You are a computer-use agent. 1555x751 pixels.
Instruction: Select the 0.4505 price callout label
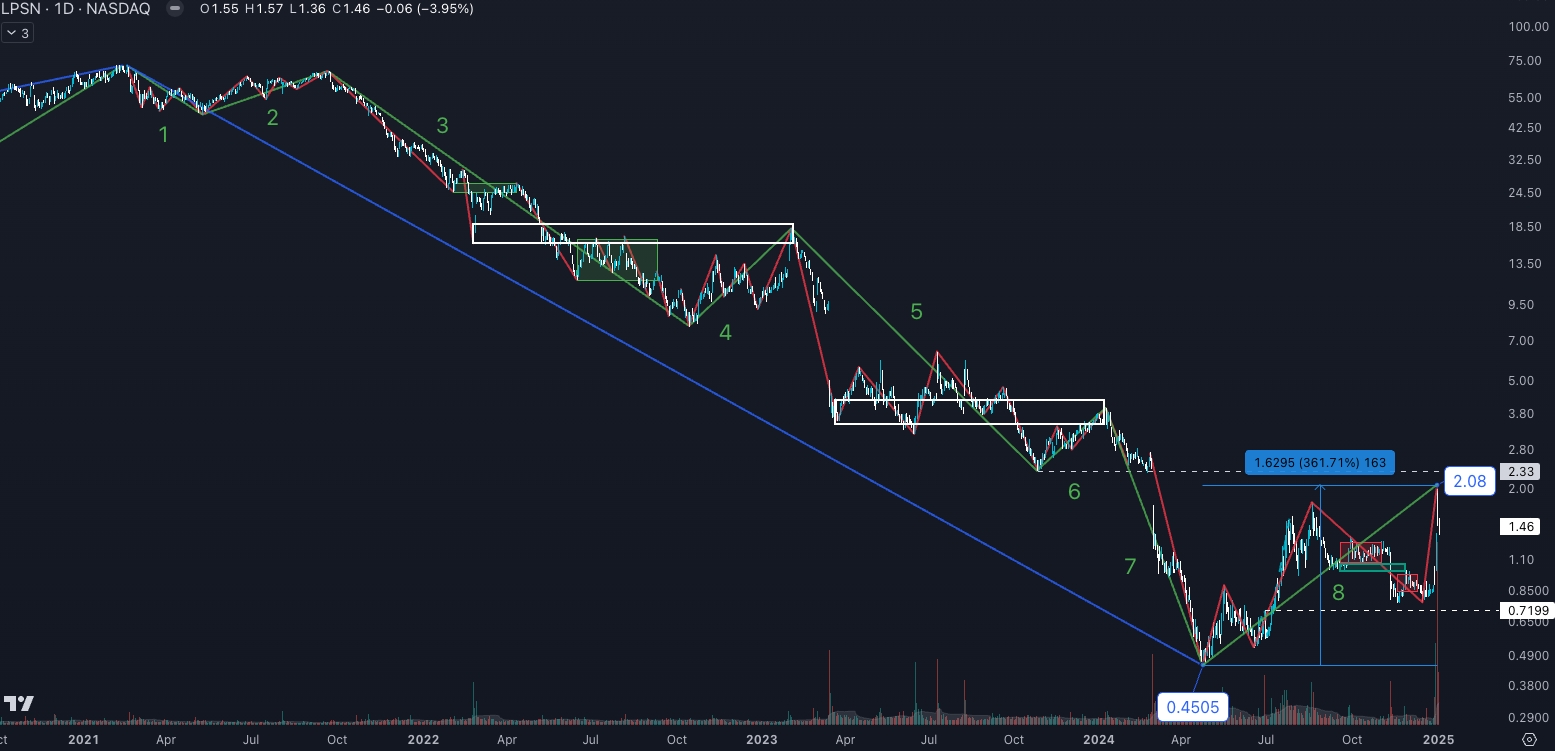(1192, 707)
